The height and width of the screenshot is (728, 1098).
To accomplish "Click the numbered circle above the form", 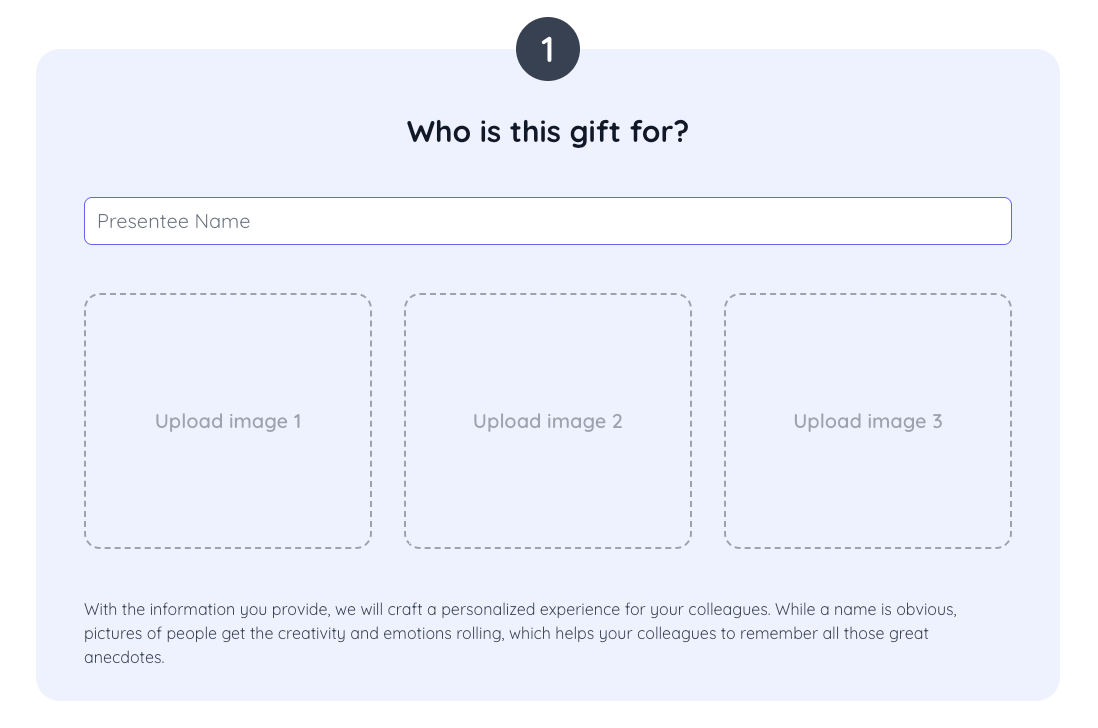I will click(547, 47).
